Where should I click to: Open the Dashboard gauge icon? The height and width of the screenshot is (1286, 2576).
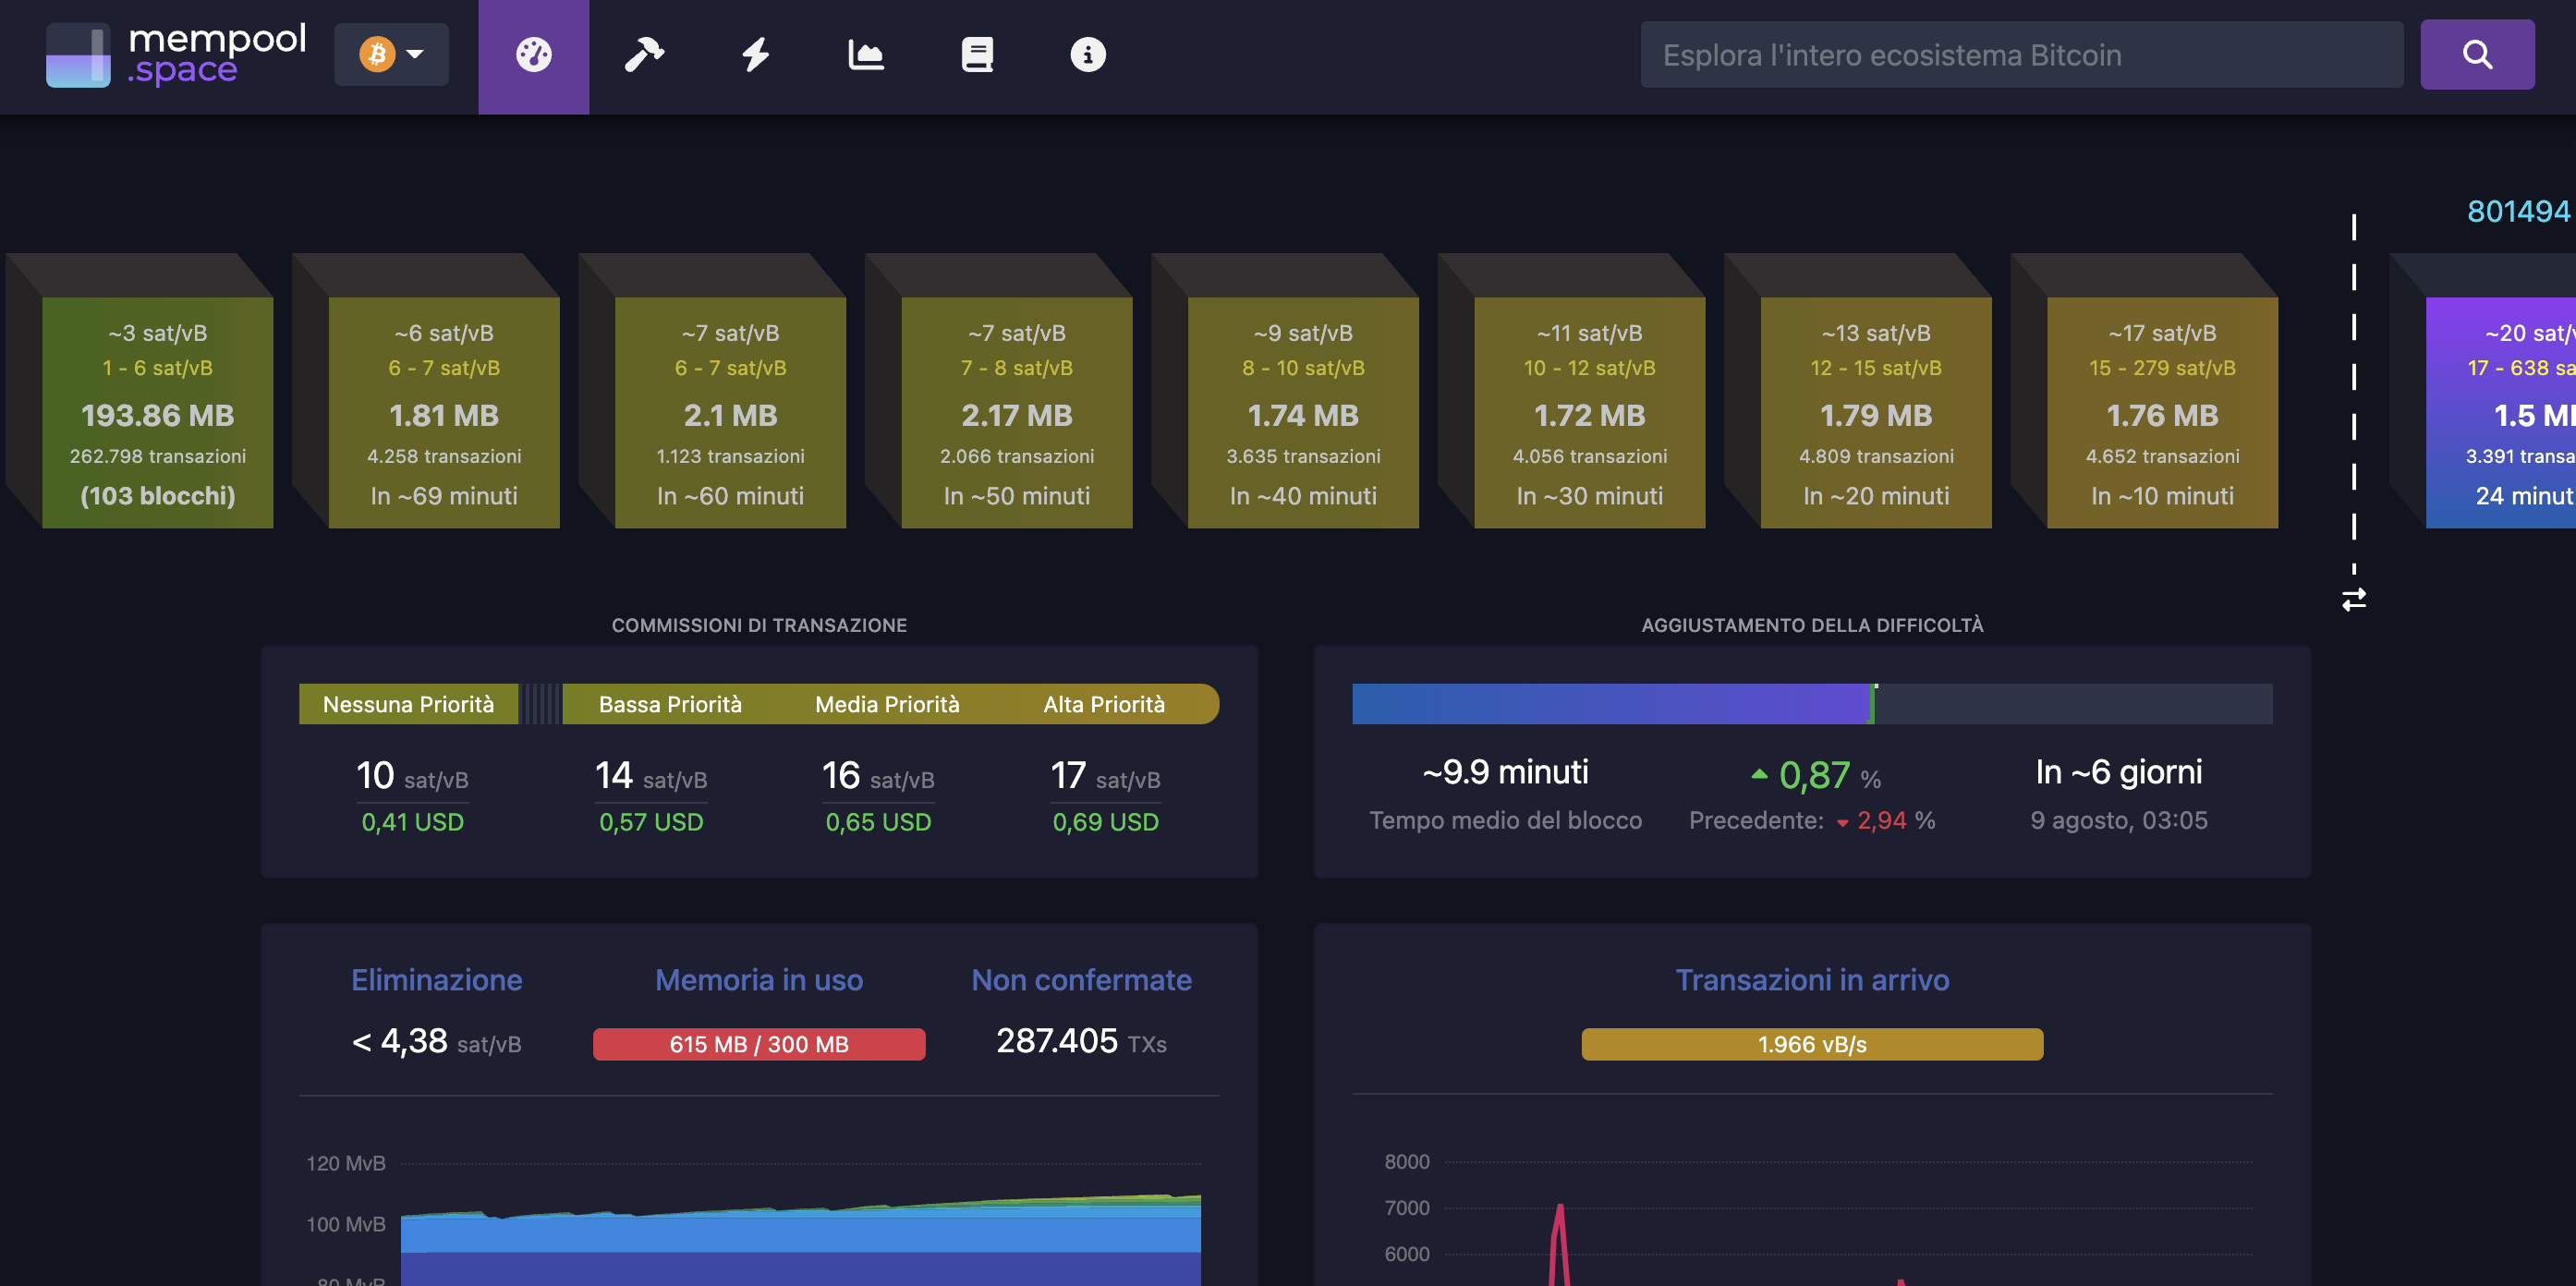[x=533, y=55]
